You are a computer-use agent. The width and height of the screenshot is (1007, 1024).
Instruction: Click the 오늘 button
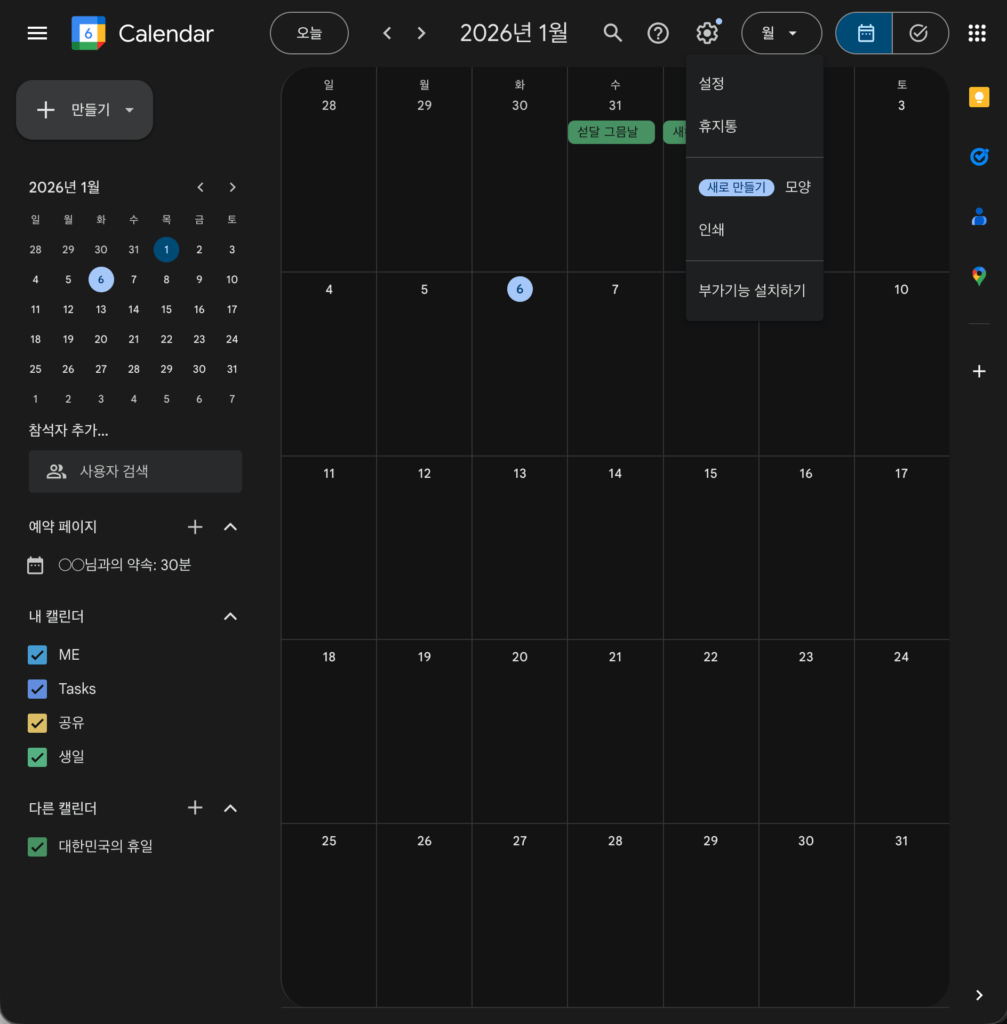coord(309,33)
